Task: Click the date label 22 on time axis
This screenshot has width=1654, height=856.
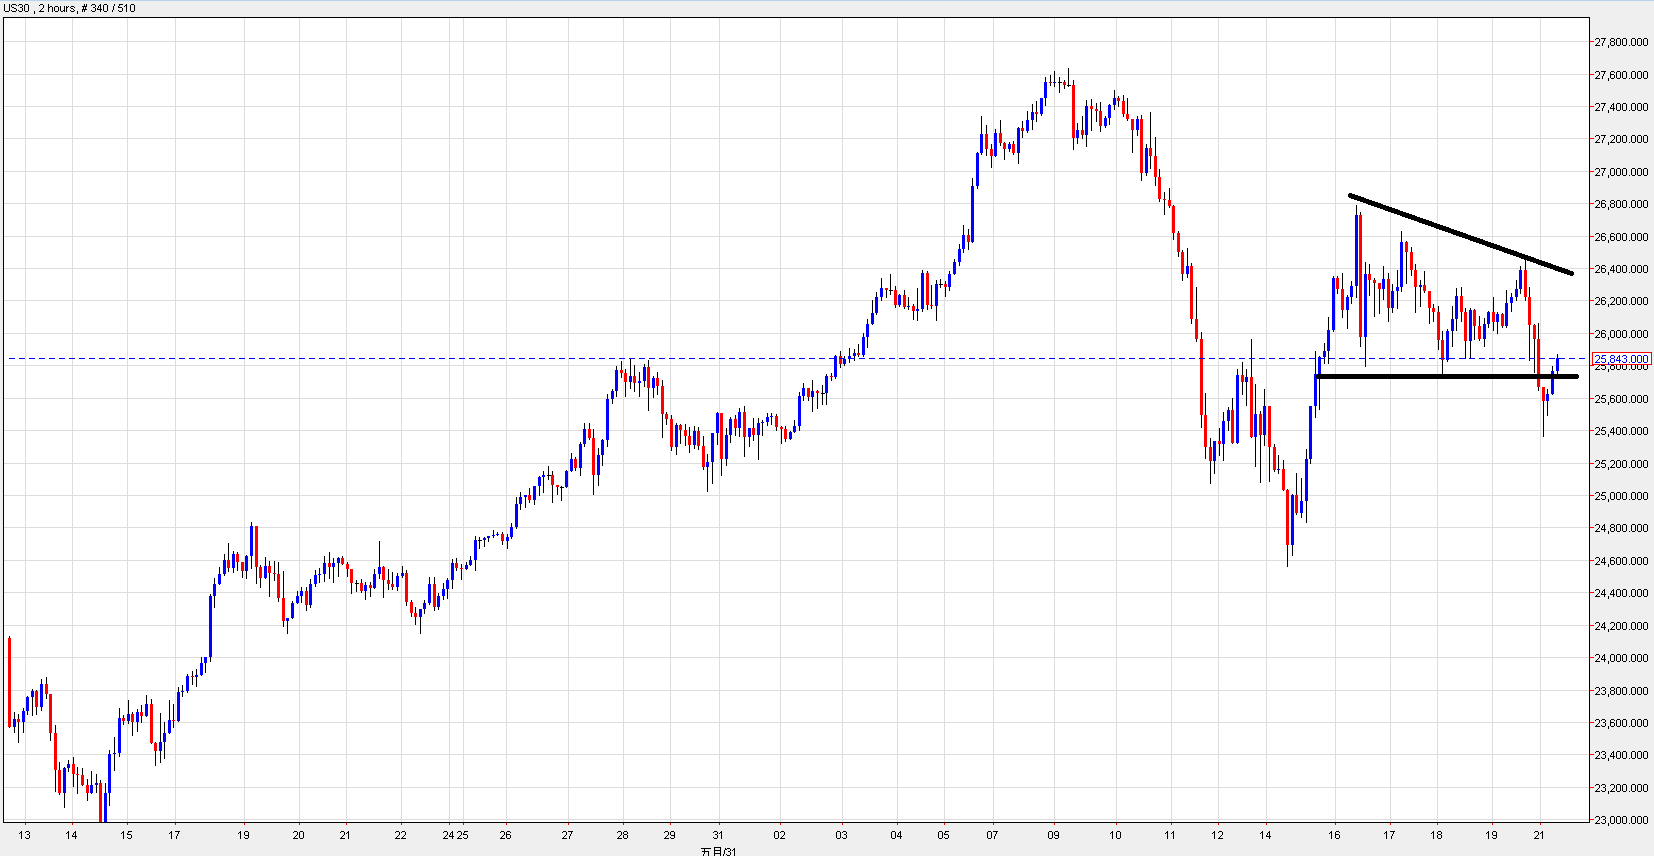Action: (x=401, y=835)
